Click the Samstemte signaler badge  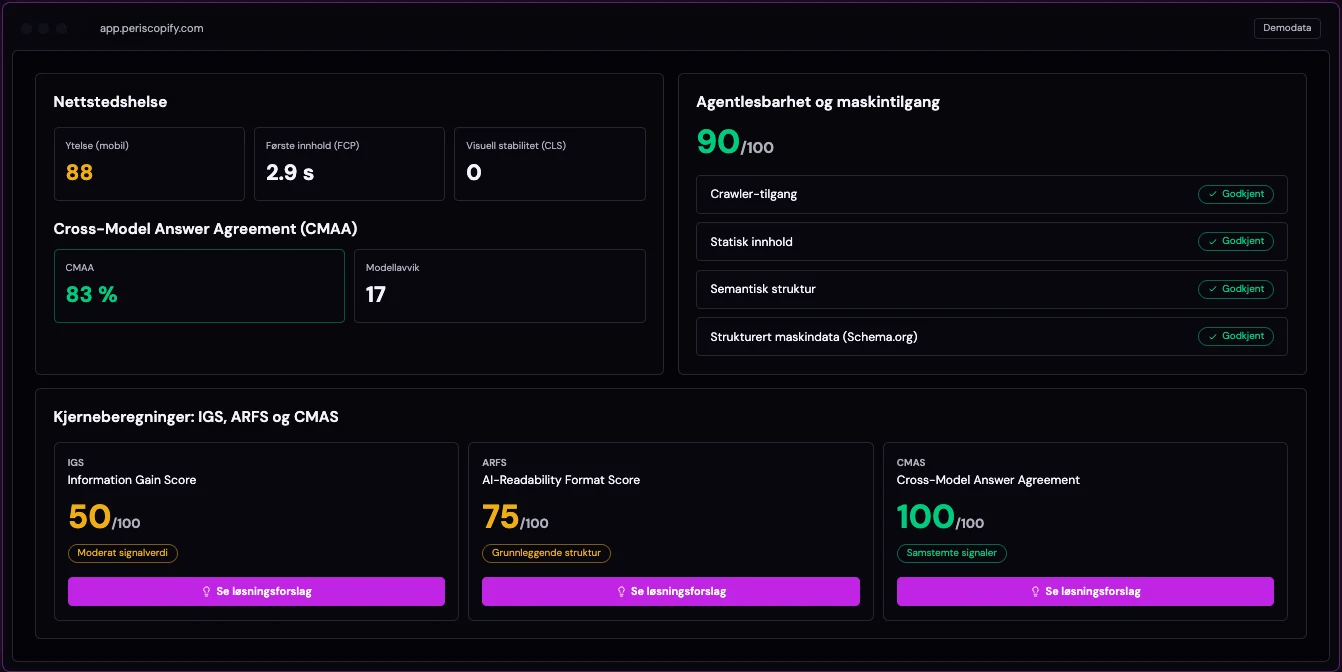pyautogui.click(x=952, y=553)
